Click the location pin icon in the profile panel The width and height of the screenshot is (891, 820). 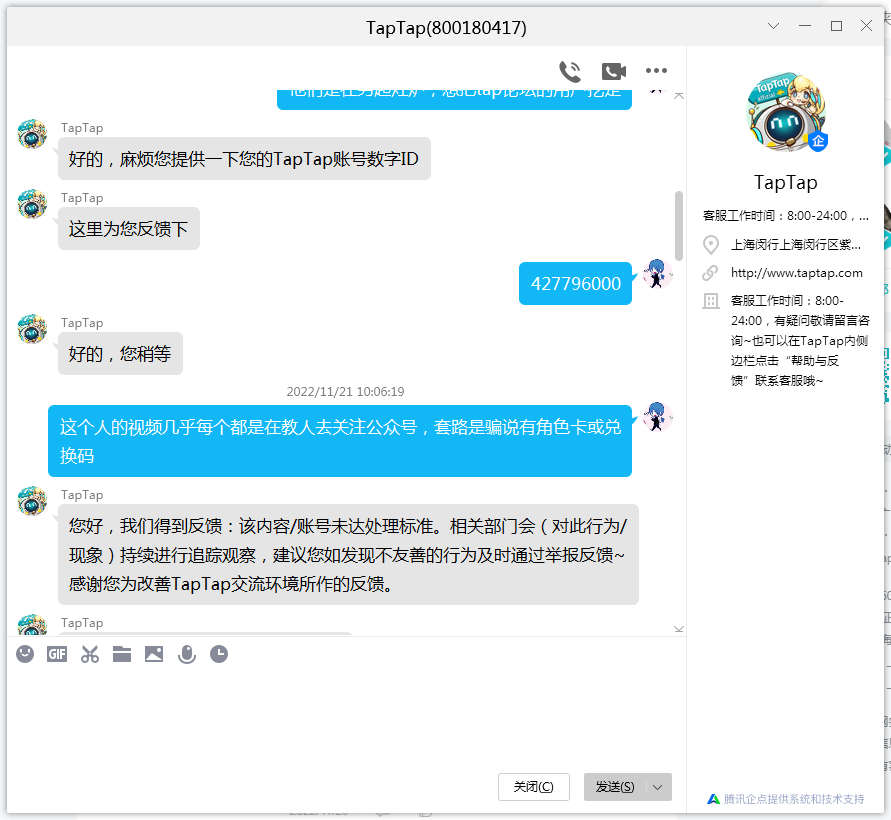click(710, 245)
